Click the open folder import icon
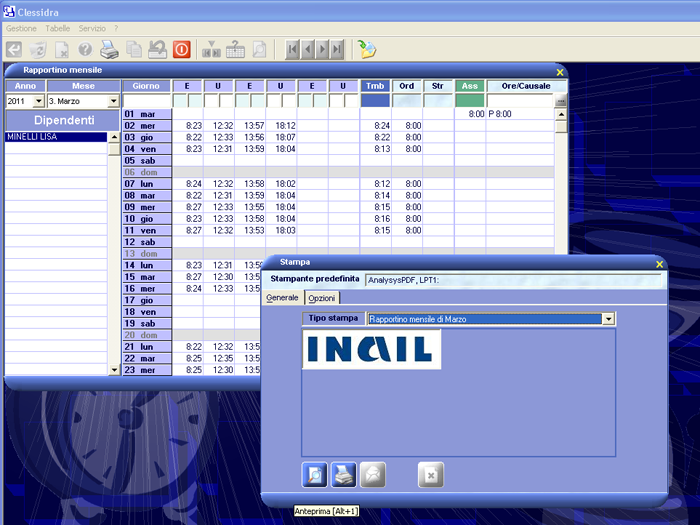Viewport: 700px width, 525px height. tap(367, 49)
